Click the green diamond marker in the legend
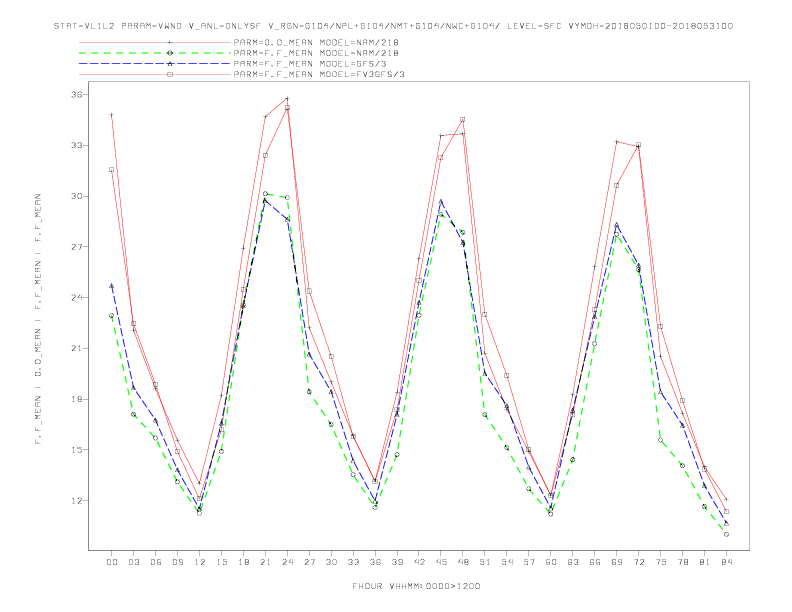The height and width of the screenshot is (612, 792). pyautogui.click(x=170, y=53)
